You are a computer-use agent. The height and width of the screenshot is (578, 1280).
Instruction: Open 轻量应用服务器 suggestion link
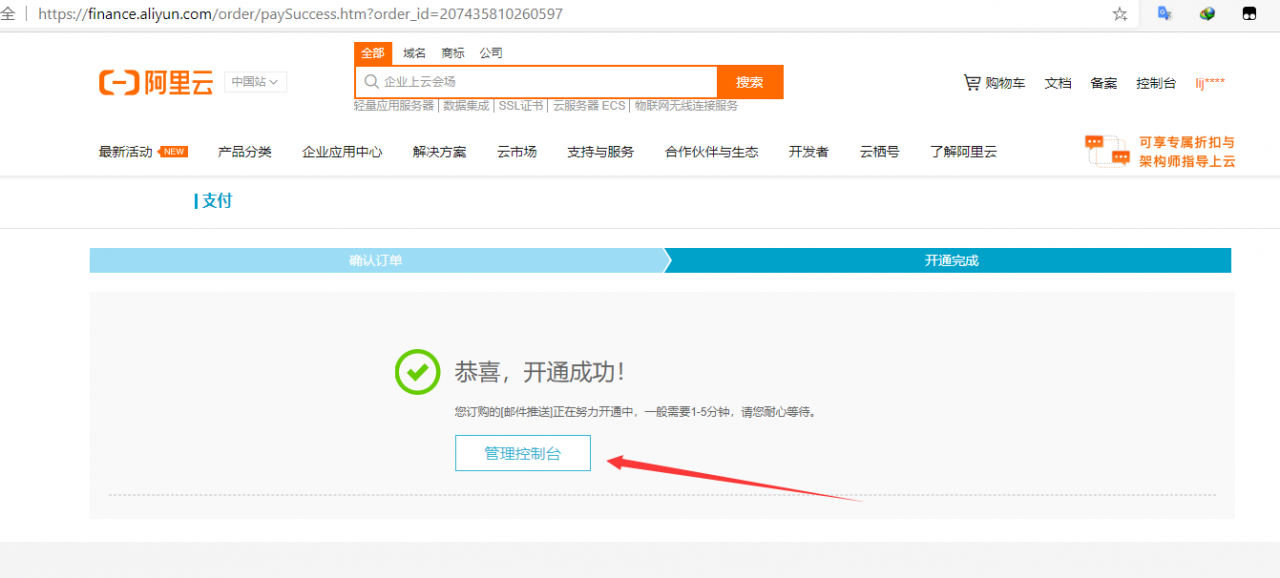394,105
